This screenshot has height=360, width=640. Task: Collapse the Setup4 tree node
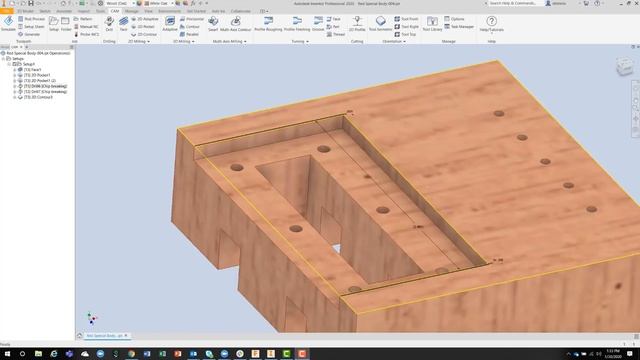point(9,64)
